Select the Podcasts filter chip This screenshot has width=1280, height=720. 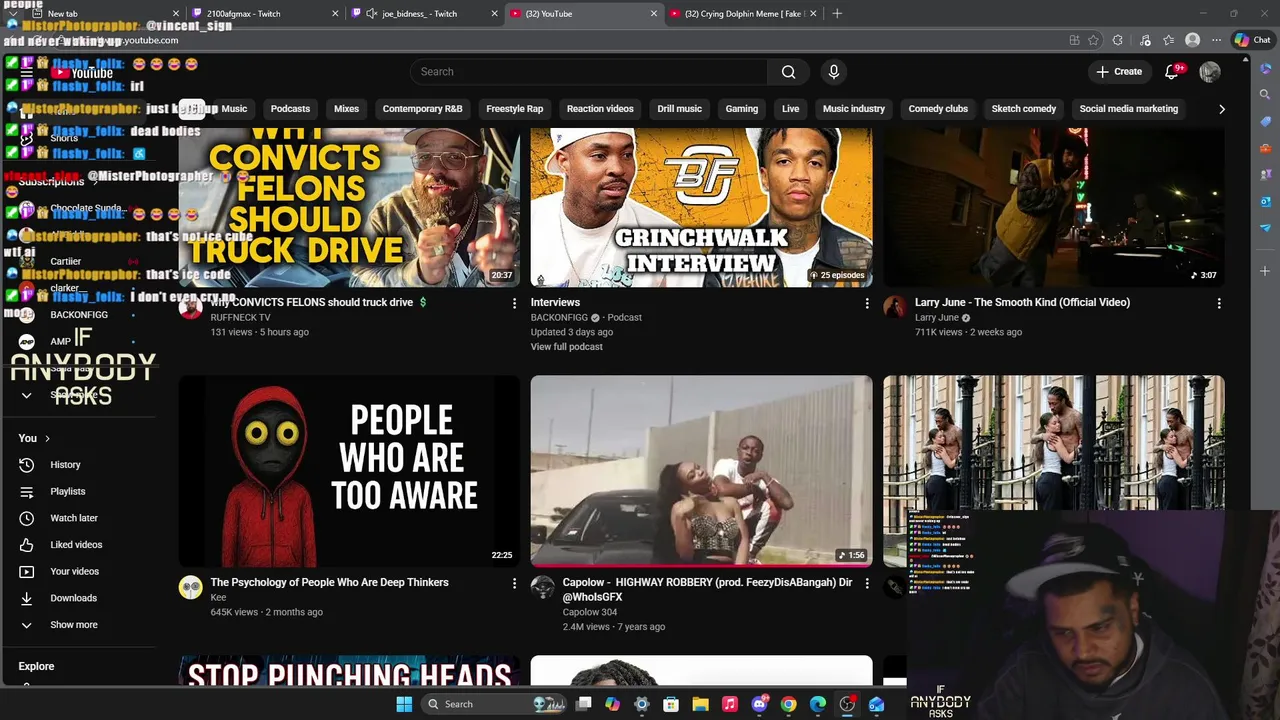tap(290, 109)
